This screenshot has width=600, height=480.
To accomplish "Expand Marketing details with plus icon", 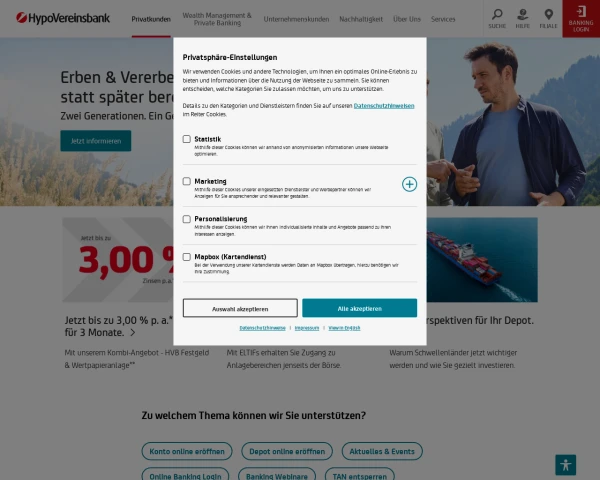I will click(x=409, y=184).
